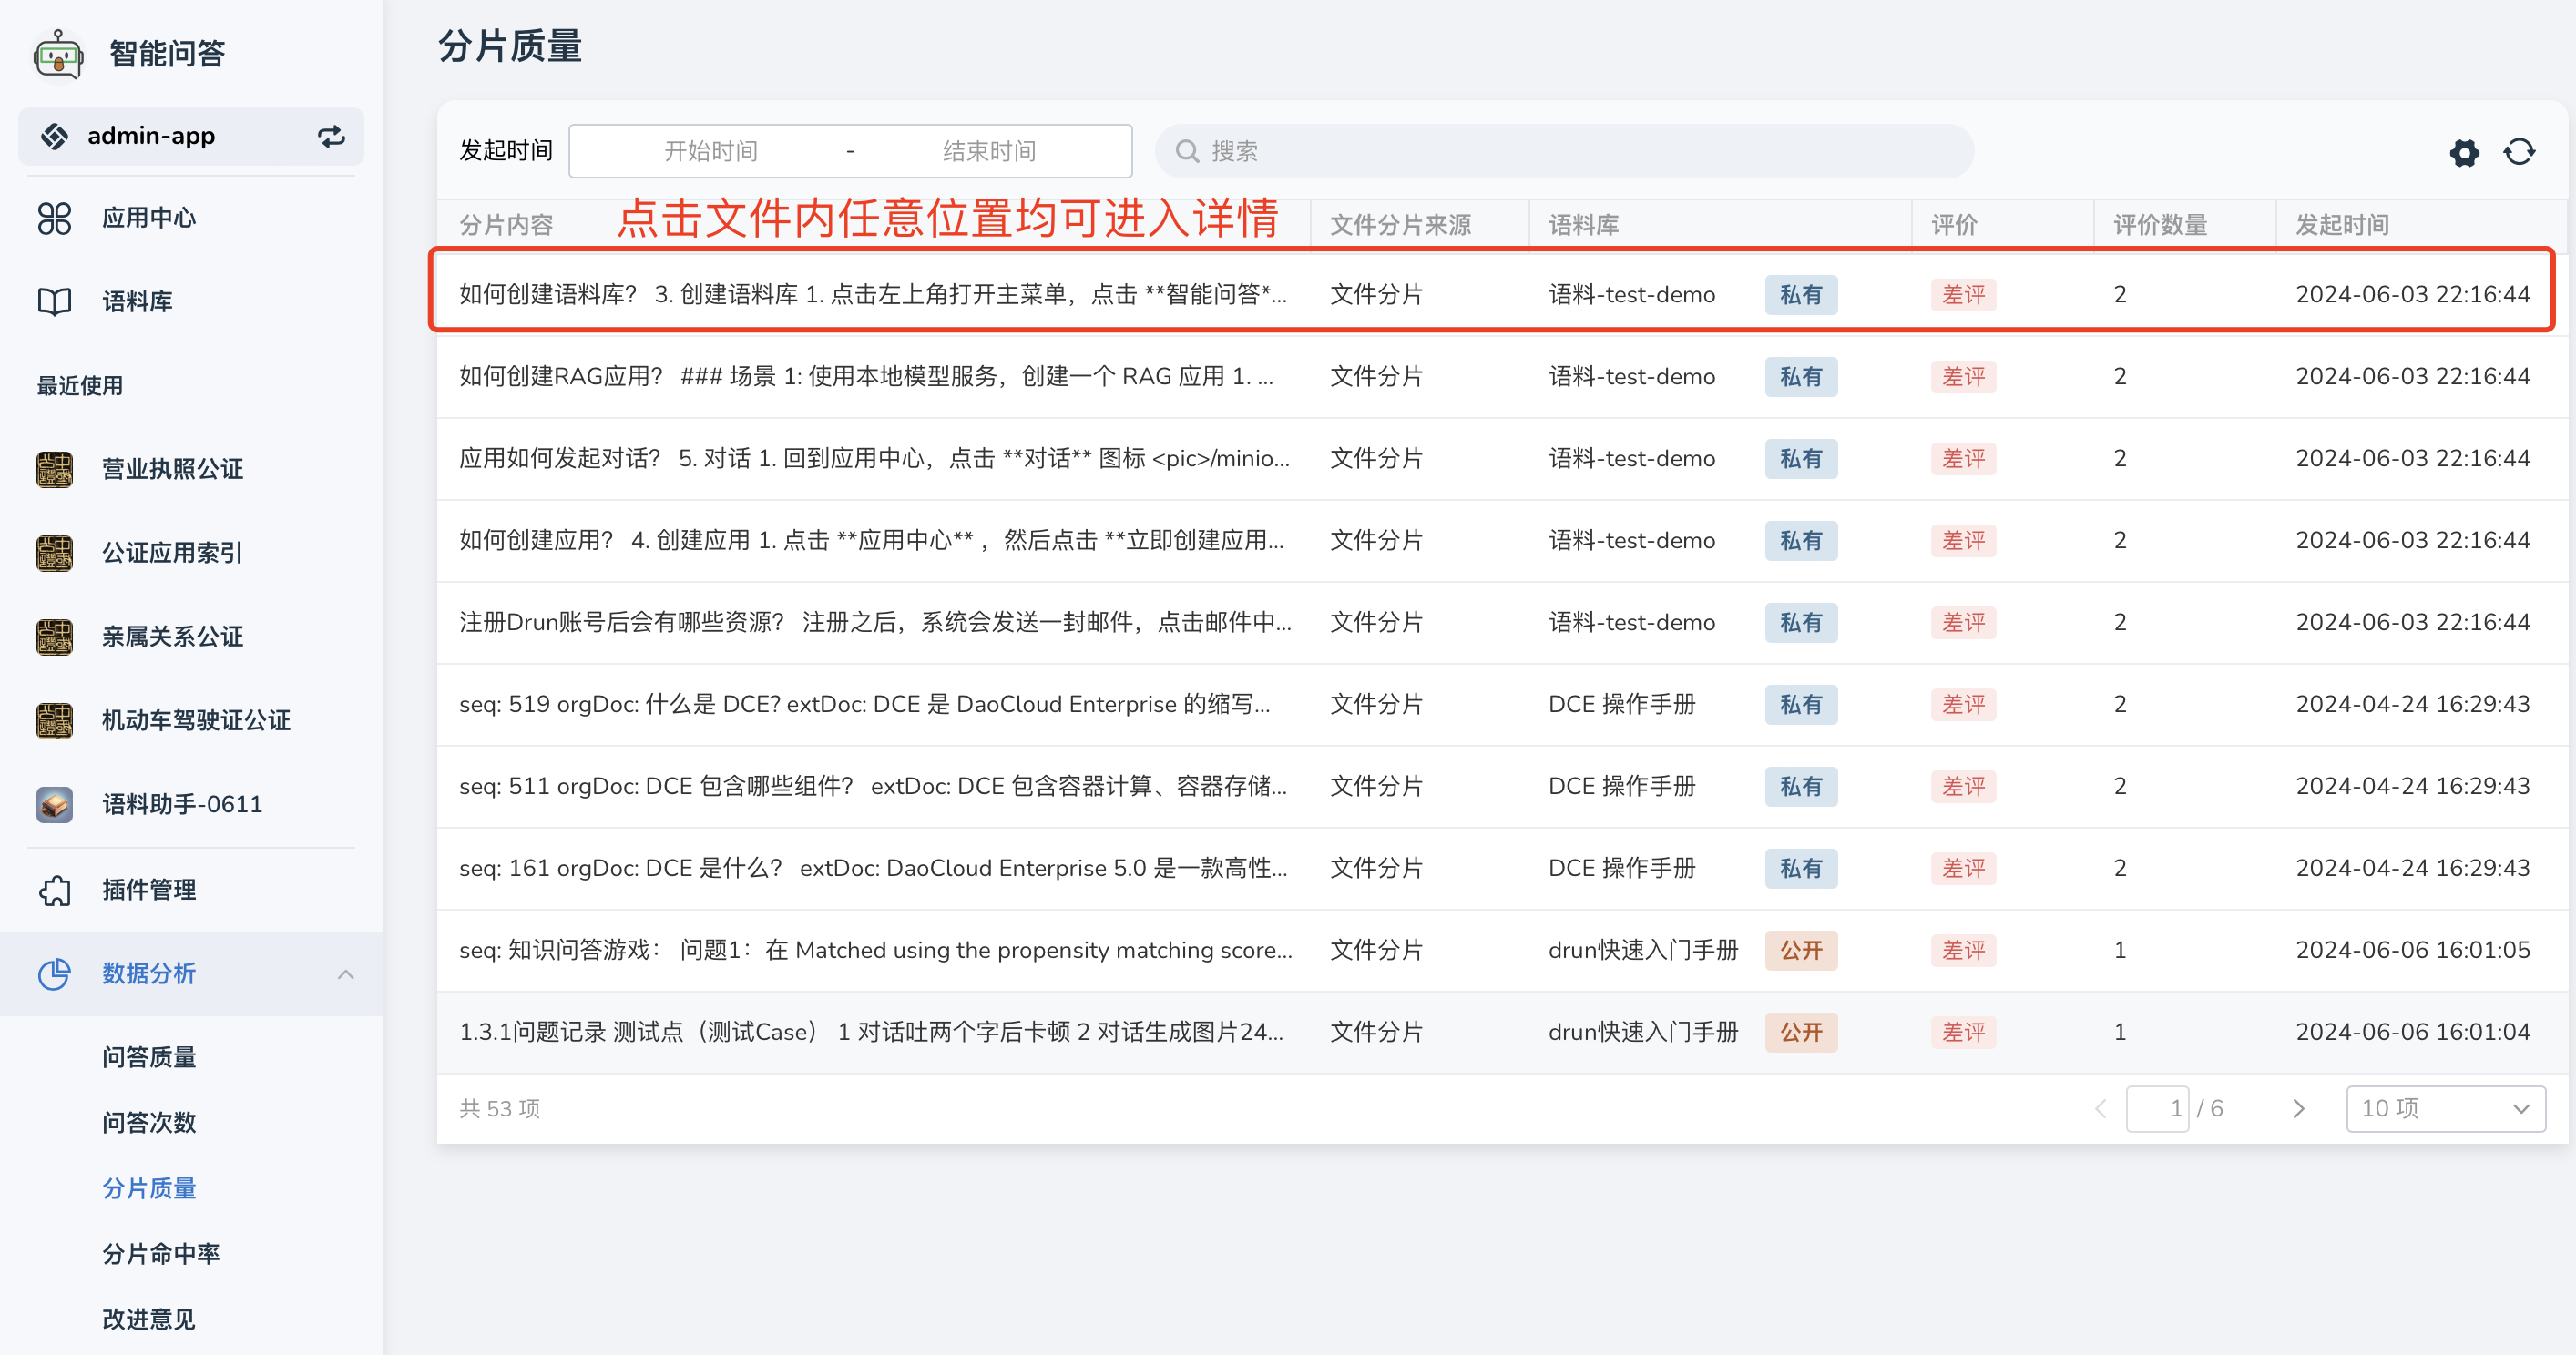The width and height of the screenshot is (2576, 1355).
Task: Open the seq: 519 DCE chunk row
Action: point(864,704)
